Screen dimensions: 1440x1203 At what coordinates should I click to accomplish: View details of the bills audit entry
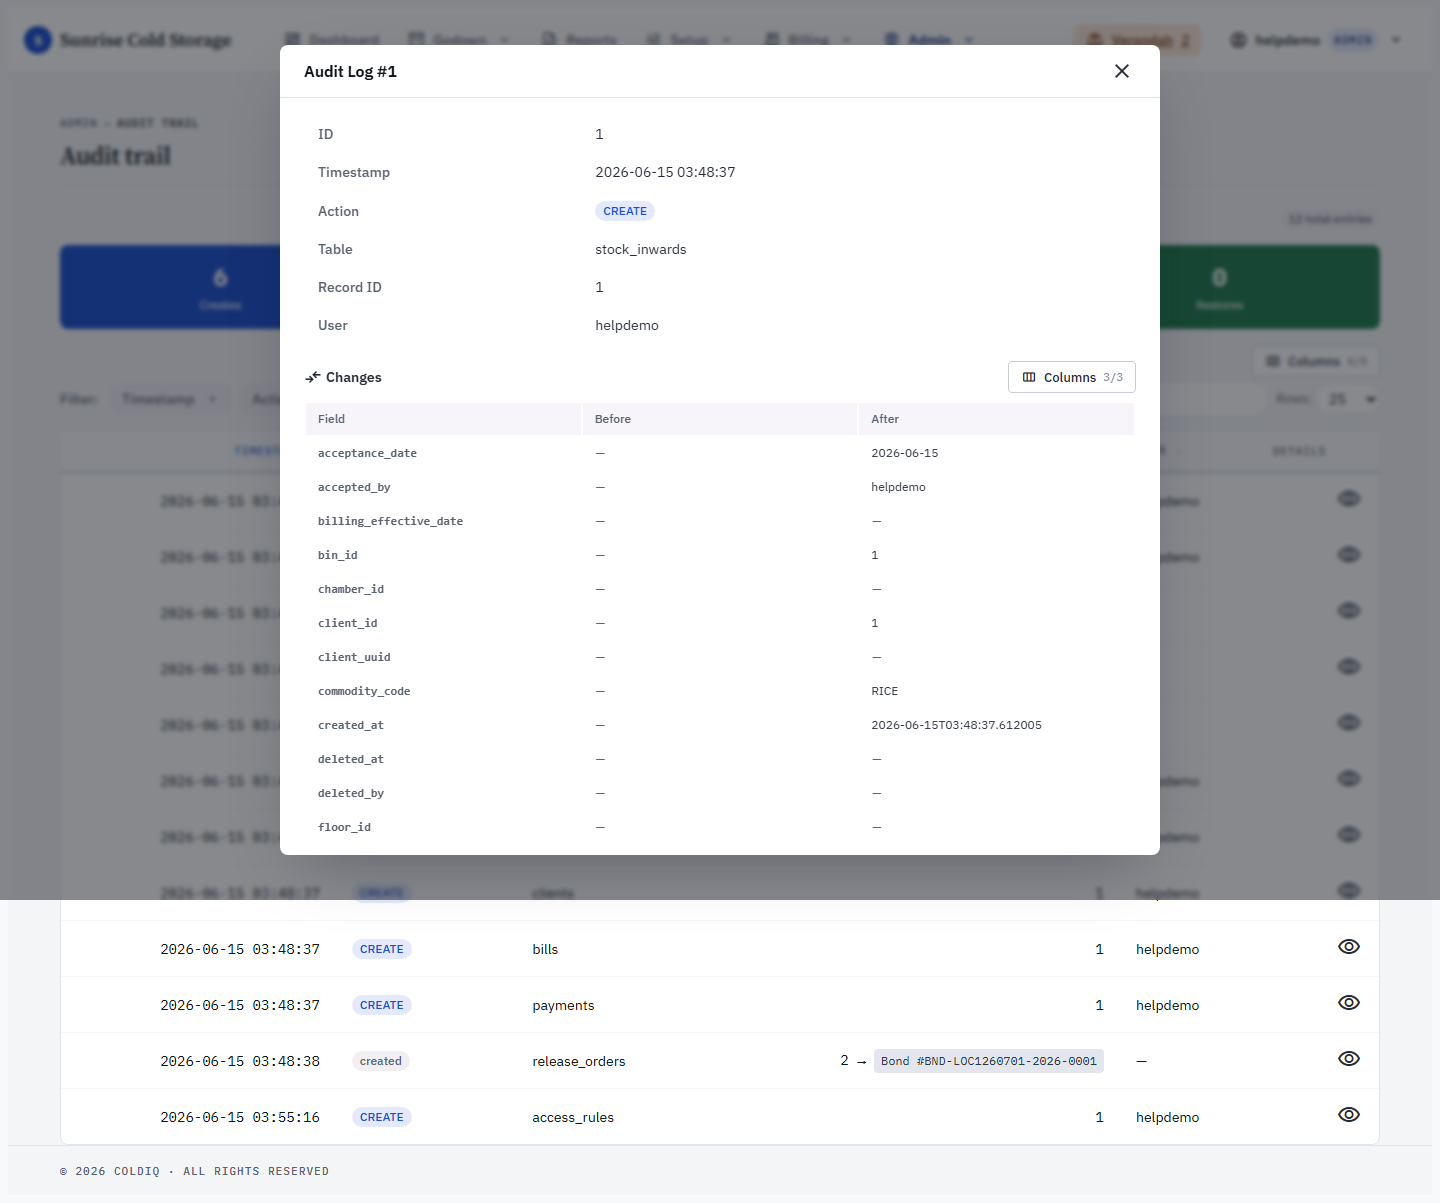(x=1349, y=947)
